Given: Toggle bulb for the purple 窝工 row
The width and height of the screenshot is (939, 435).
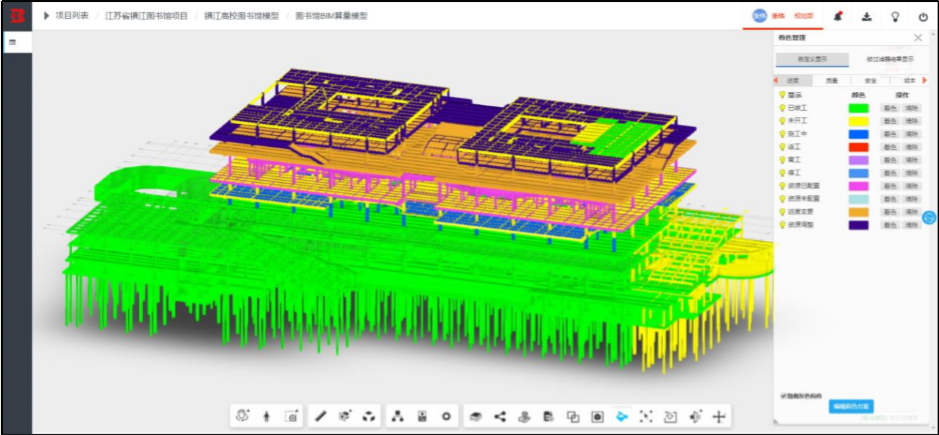Looking at the screenshot, I should (782, 160).
